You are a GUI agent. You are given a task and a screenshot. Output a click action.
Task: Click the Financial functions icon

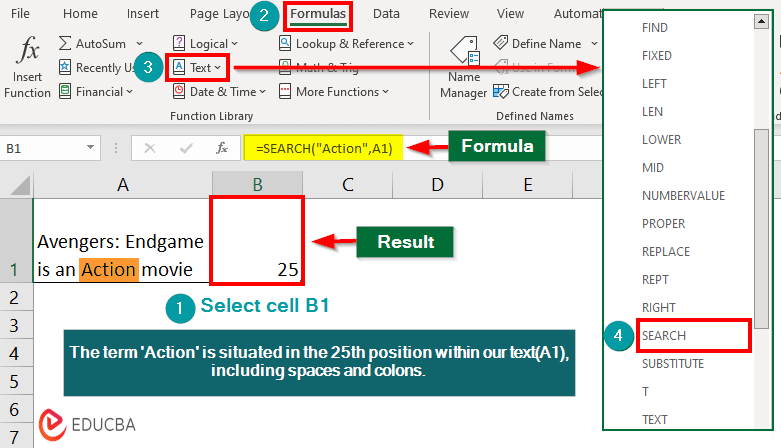(x=65, y=91)
